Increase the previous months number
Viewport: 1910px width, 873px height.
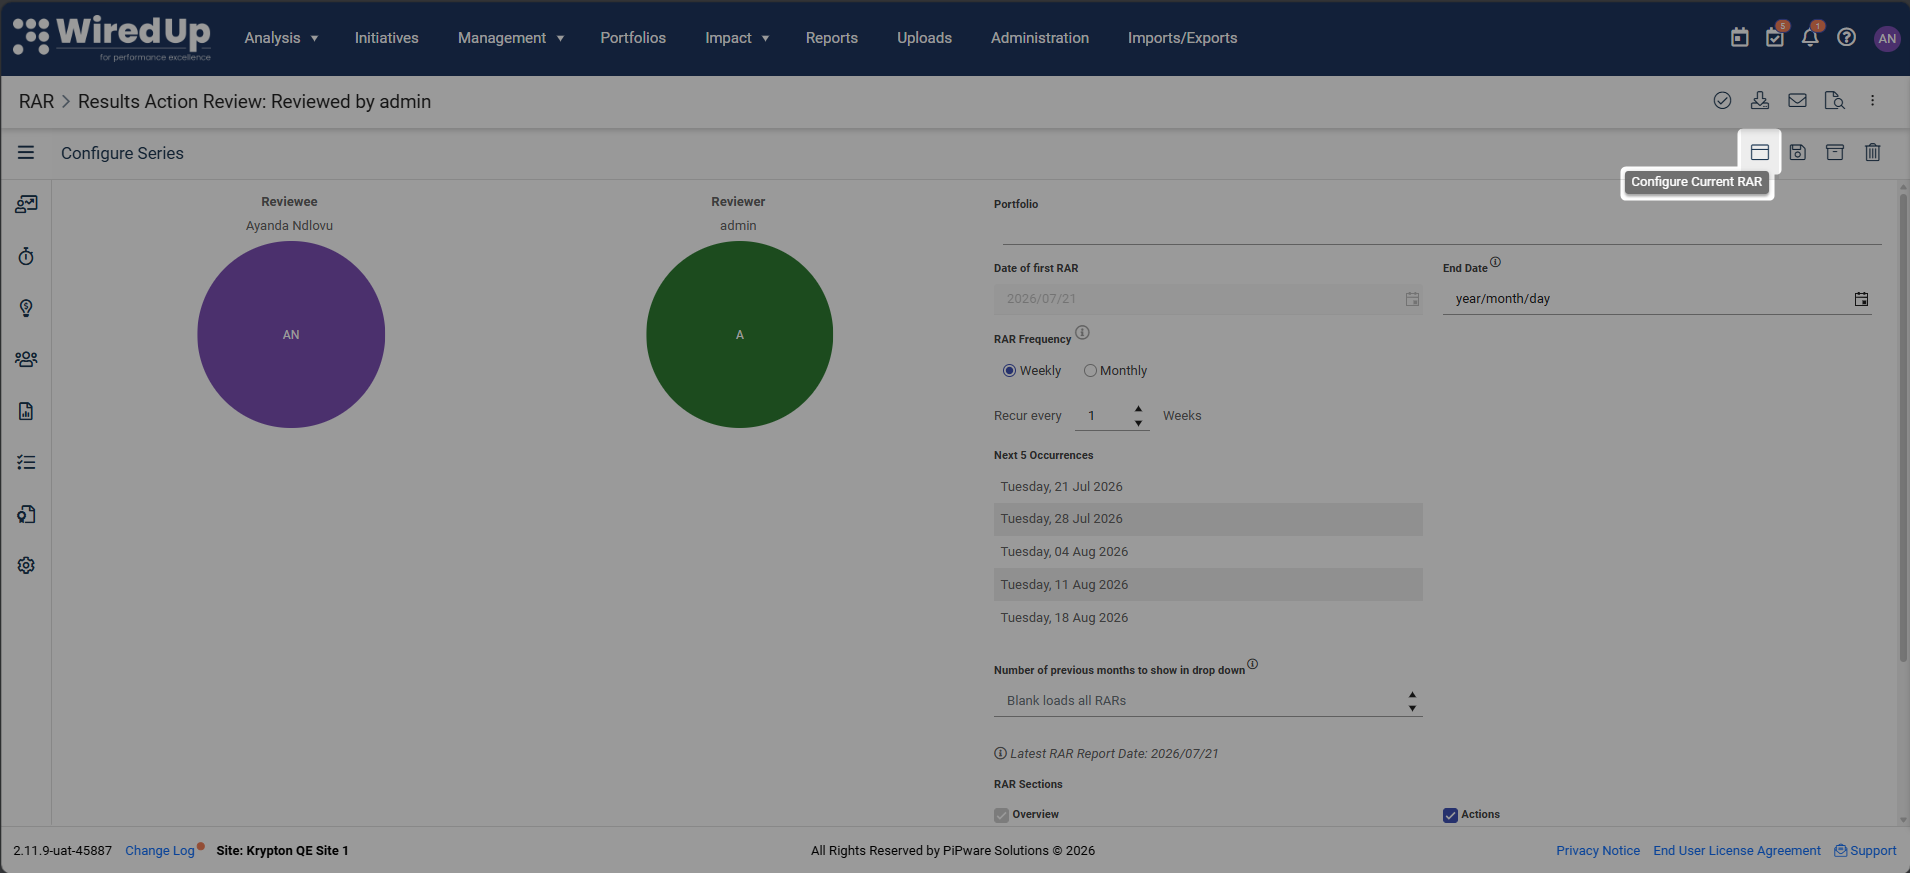coord(1412,694)
